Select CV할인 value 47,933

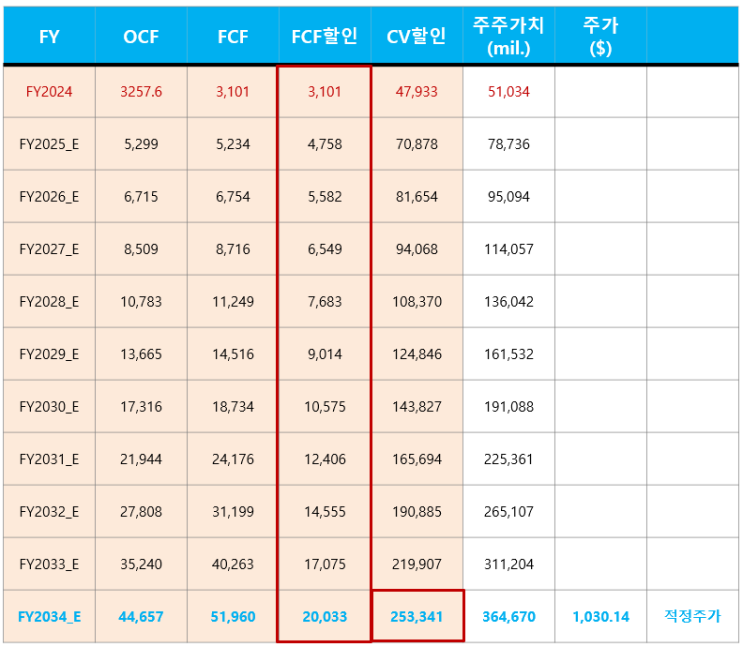[417, 91]
